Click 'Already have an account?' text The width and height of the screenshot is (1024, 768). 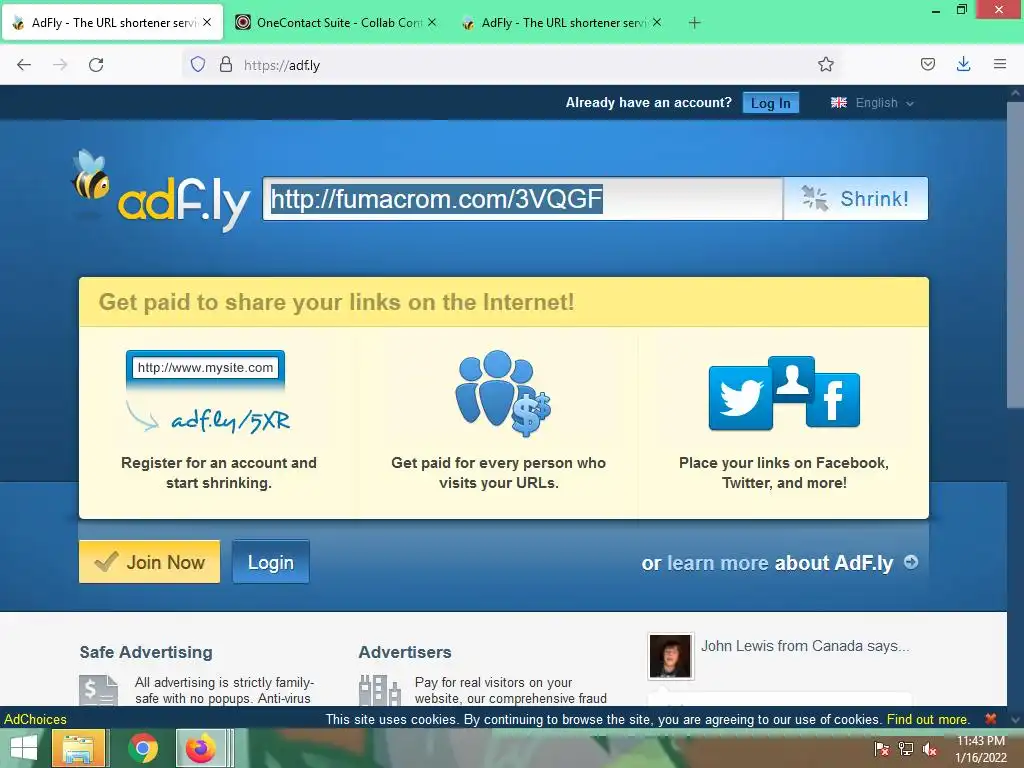click(x=648, y=103)
